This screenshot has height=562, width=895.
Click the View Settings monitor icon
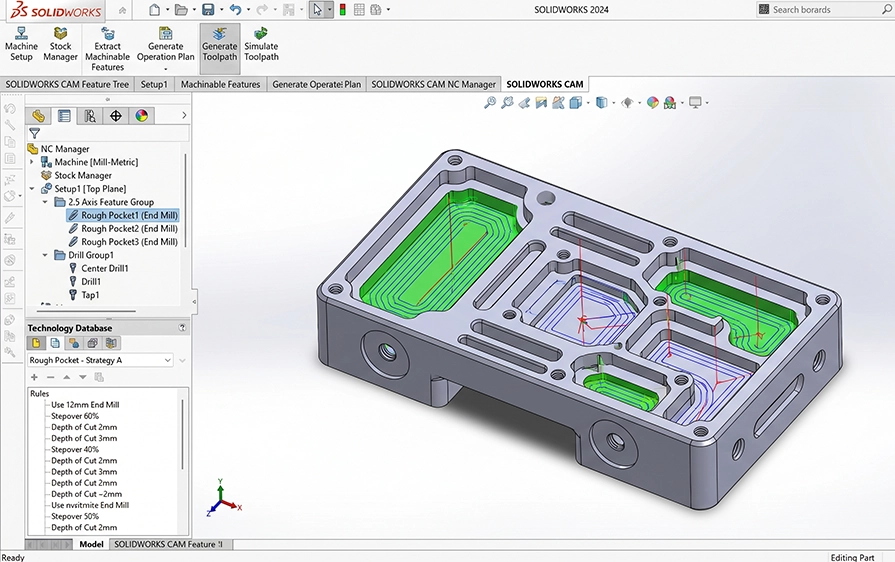pos(695,103)
